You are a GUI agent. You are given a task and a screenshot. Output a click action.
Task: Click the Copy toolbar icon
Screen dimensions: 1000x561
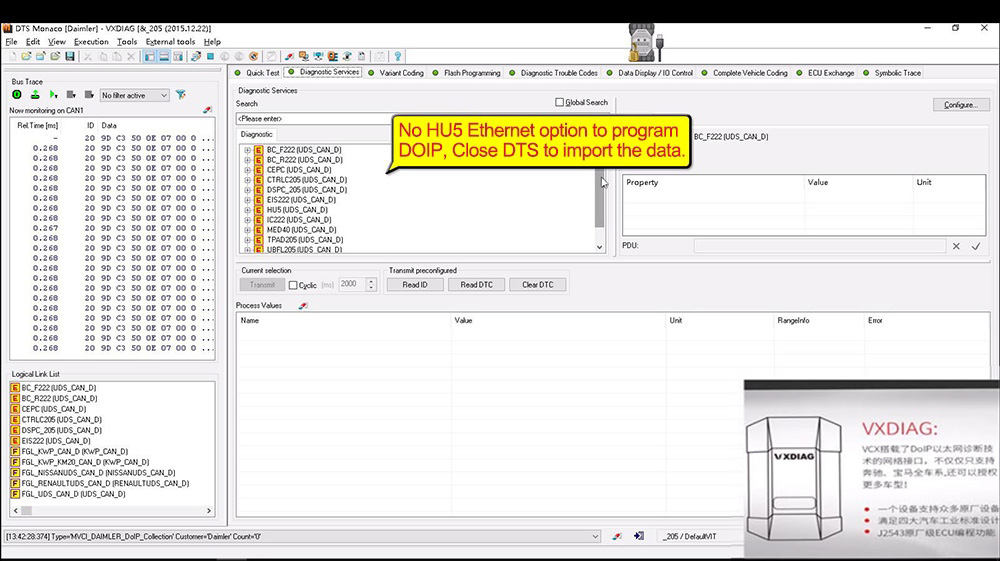[x=103, y=57]
